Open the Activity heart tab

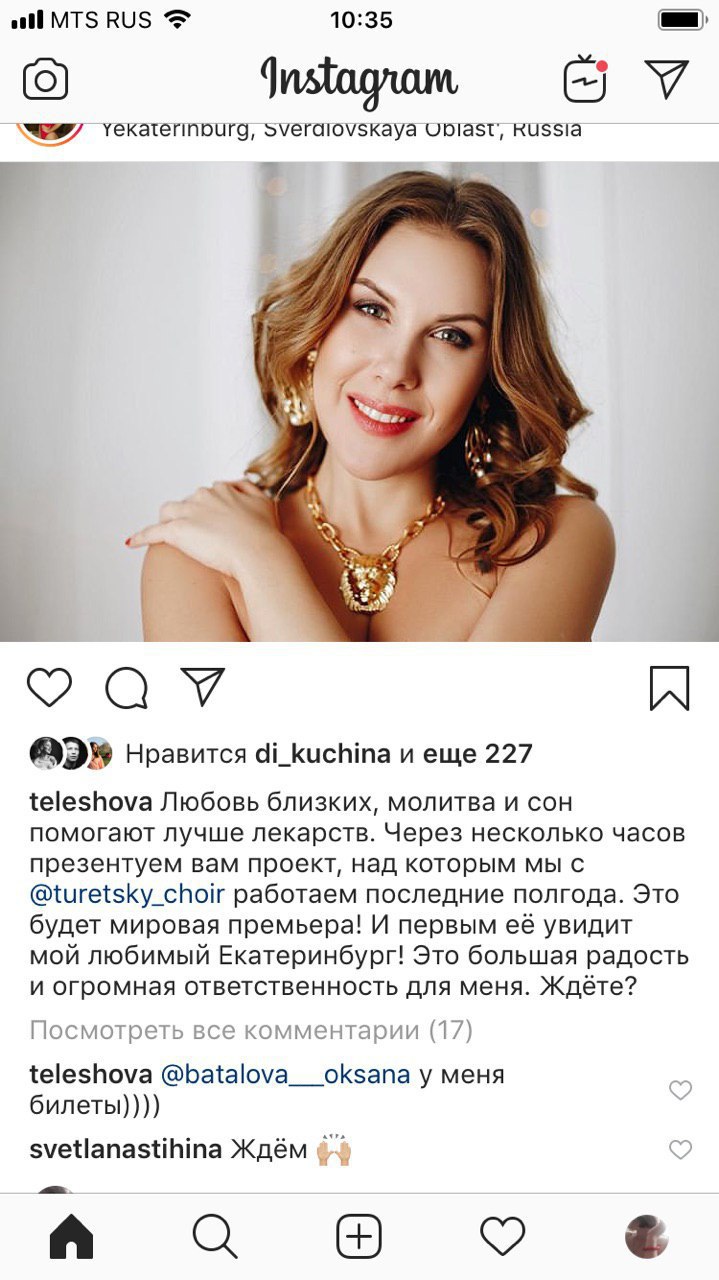pyautogui.click(x=503, y=1237)
